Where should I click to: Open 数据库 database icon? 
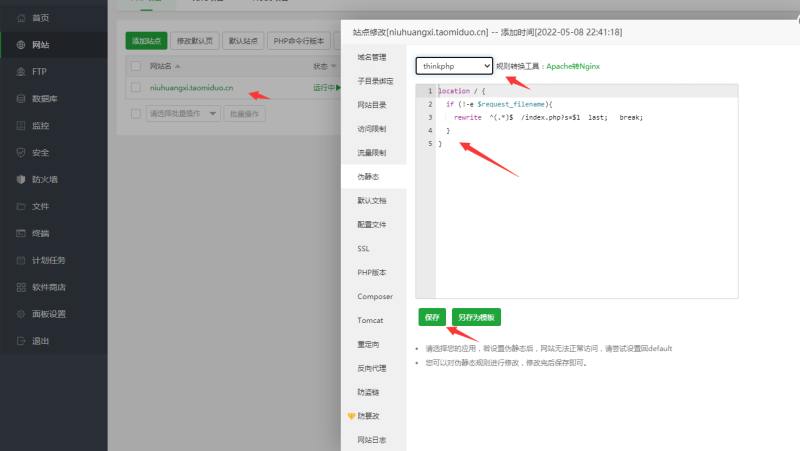point(20,99)
